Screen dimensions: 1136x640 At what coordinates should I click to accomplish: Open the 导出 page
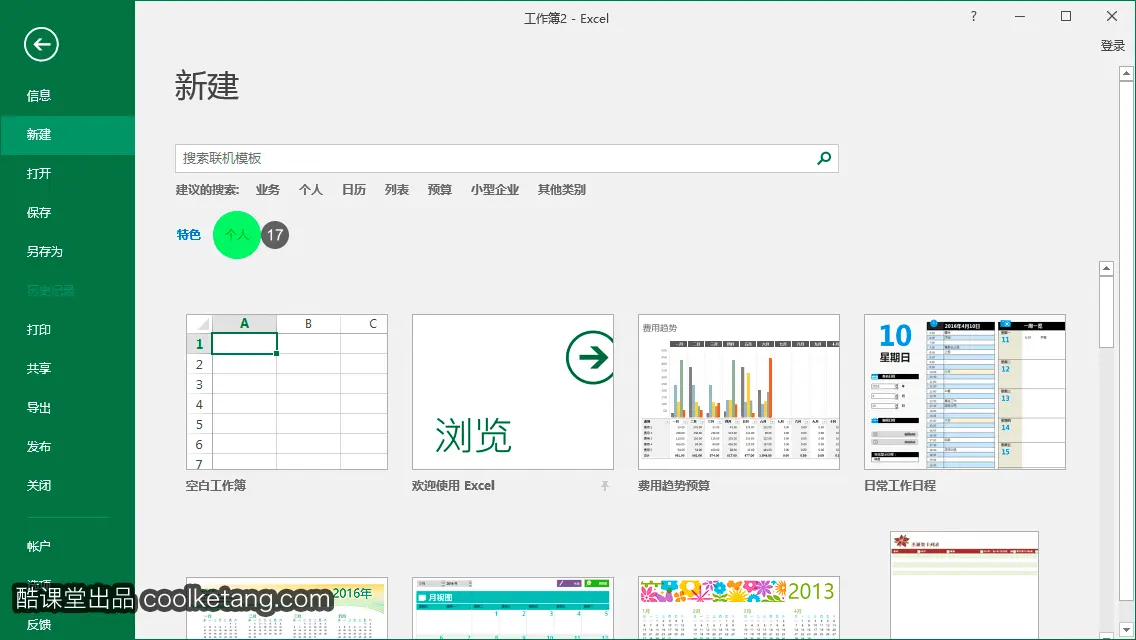[39, 408]
